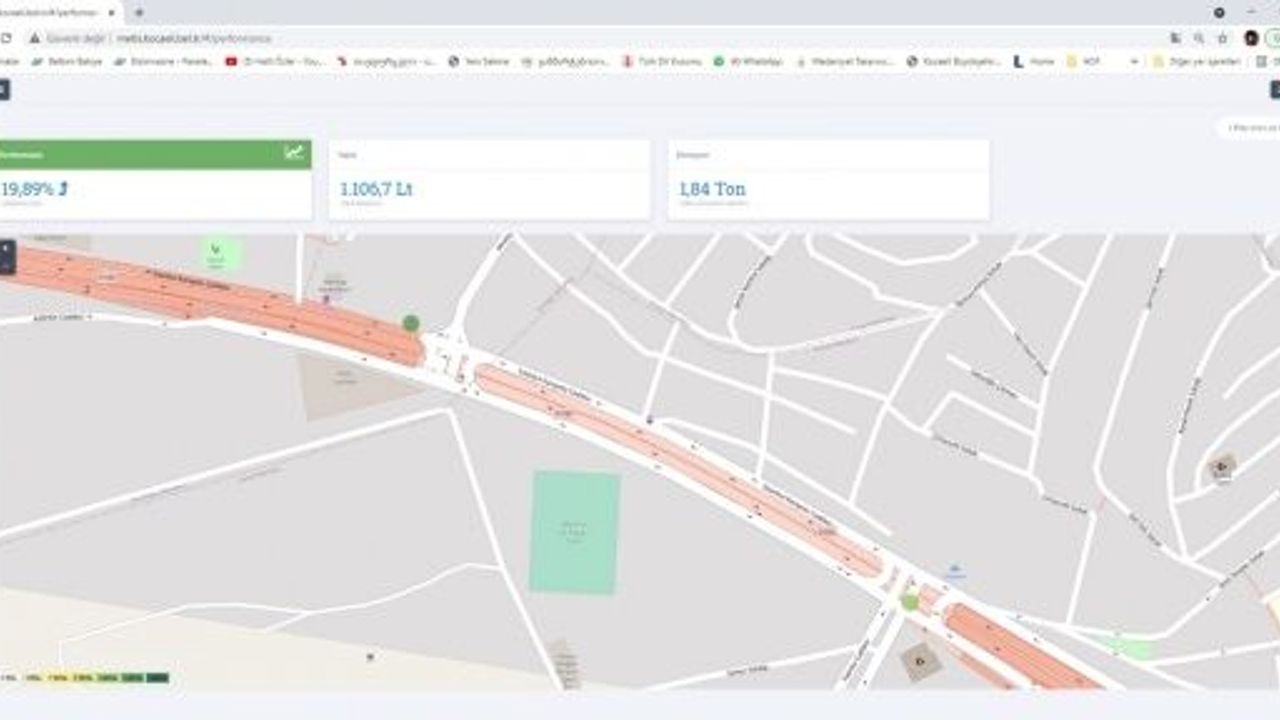This screenshot has width=1280, height=720.
Task: Toggle the collapsed side panel below the toolbar
Action: (3, 89)
